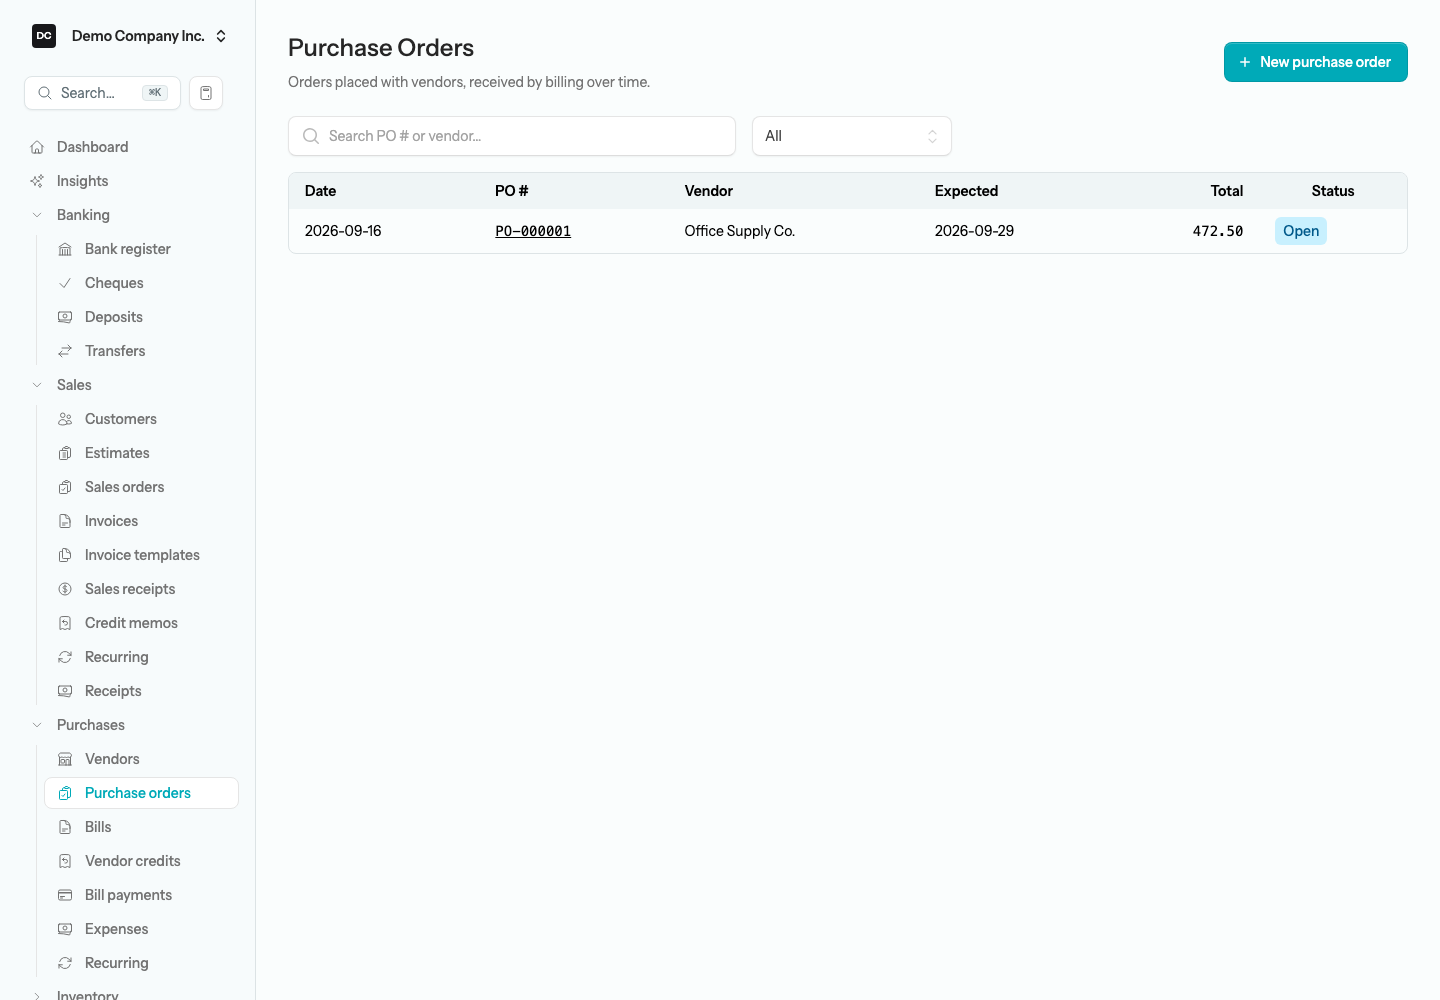Click the Vendor credits icon
Viewport: 1440px width, 1000px height.
tap(65, 861)
